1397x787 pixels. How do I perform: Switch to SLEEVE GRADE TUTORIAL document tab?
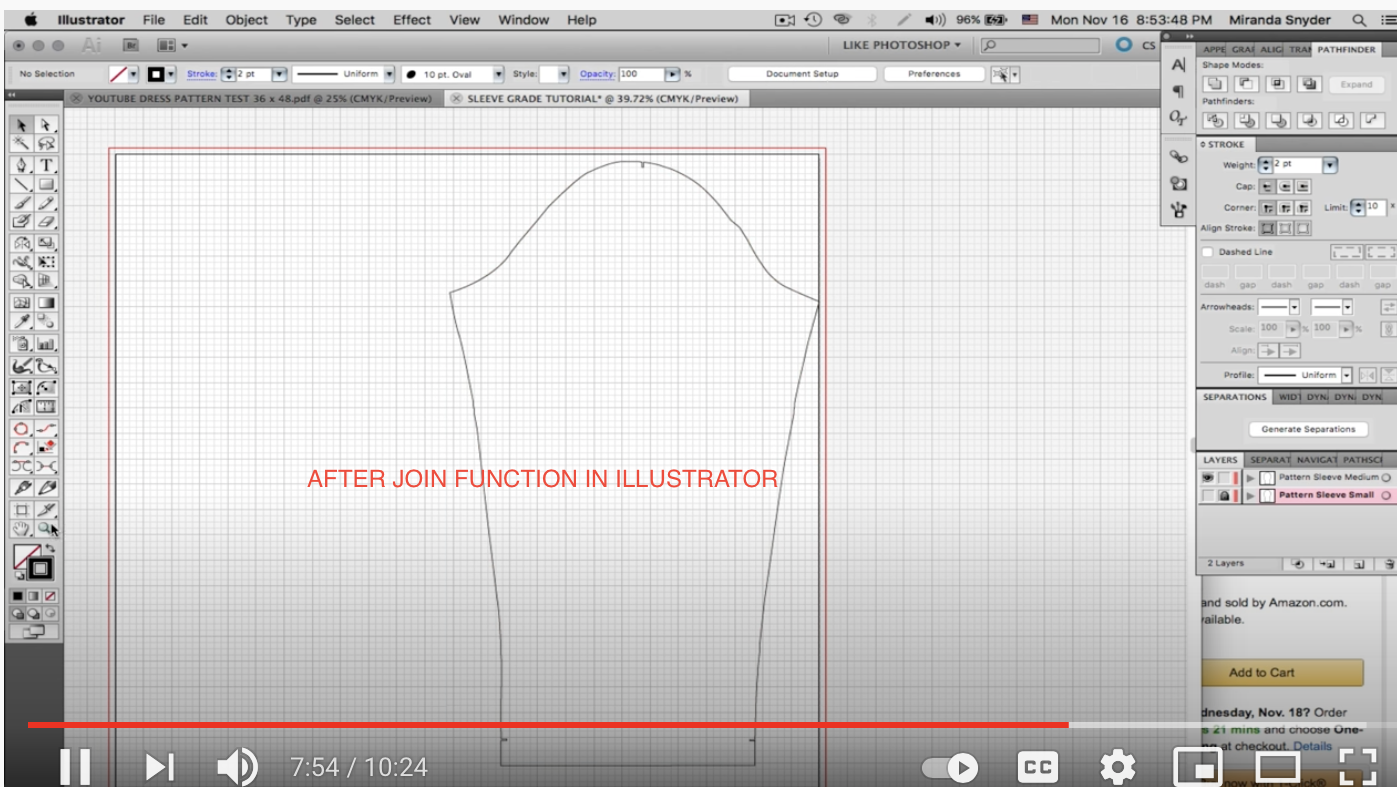(595, 99)
